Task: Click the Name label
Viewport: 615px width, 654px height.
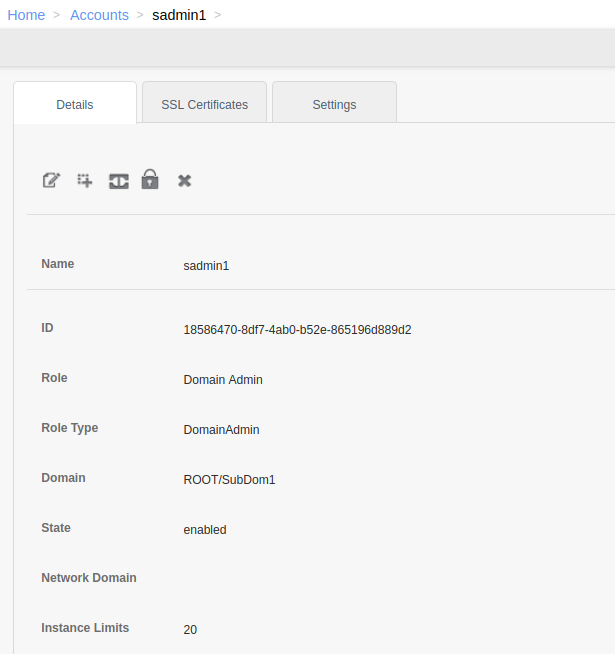Action: point(58,264)
